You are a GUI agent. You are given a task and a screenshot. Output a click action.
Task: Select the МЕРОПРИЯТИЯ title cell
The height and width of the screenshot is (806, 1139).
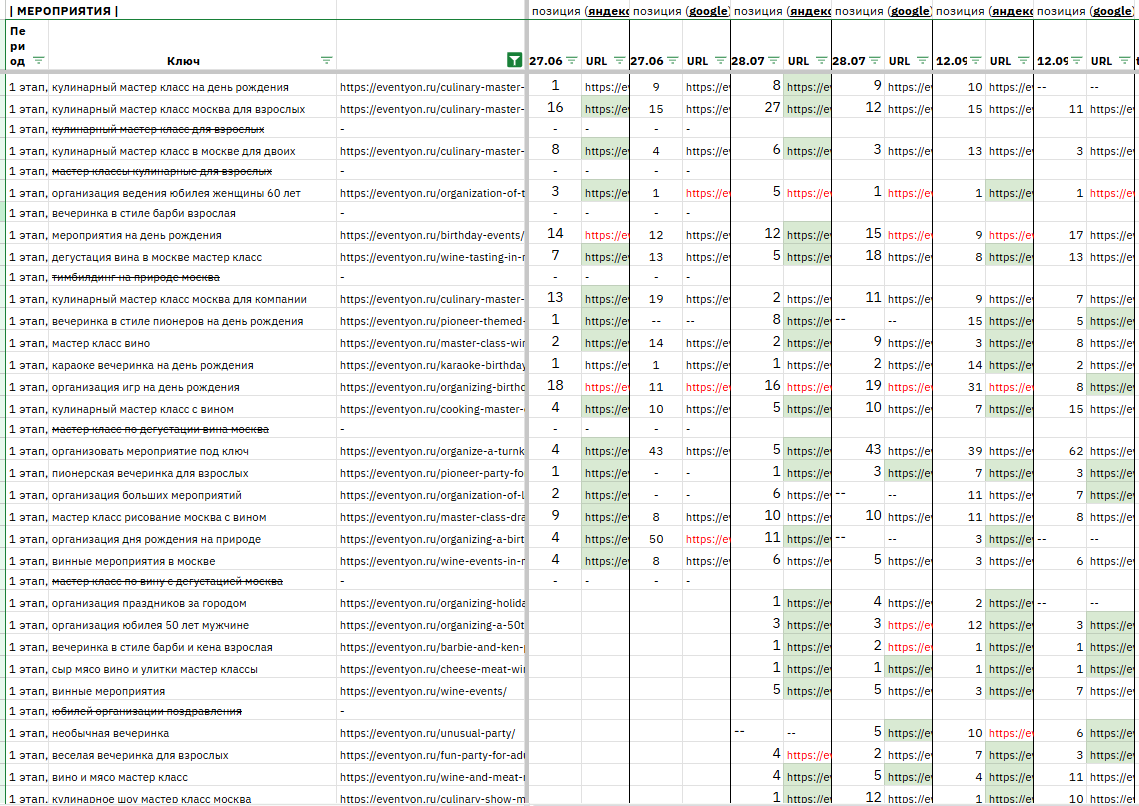tap(66, 11)
